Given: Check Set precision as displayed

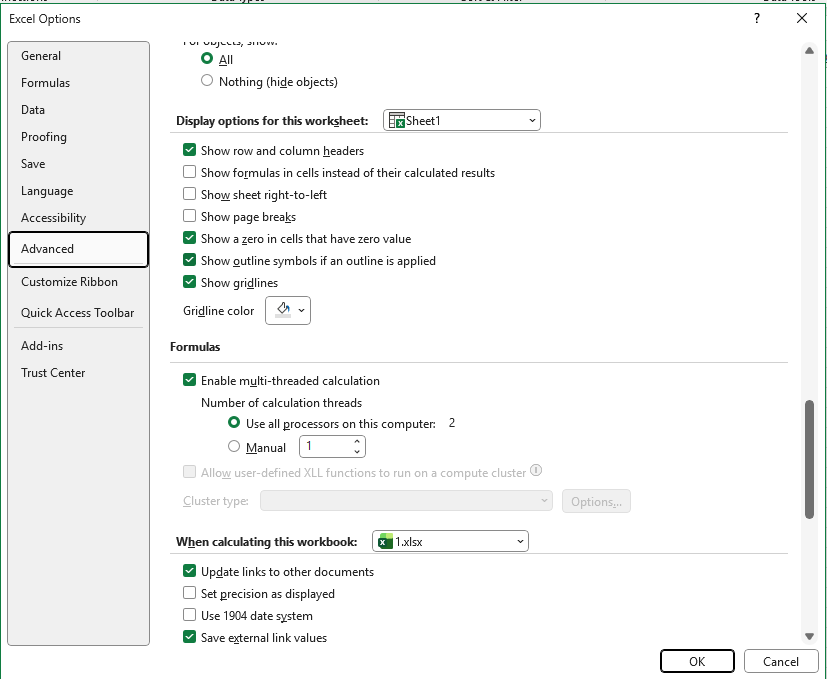Looking at the screenshot, I should coord(189,593).
